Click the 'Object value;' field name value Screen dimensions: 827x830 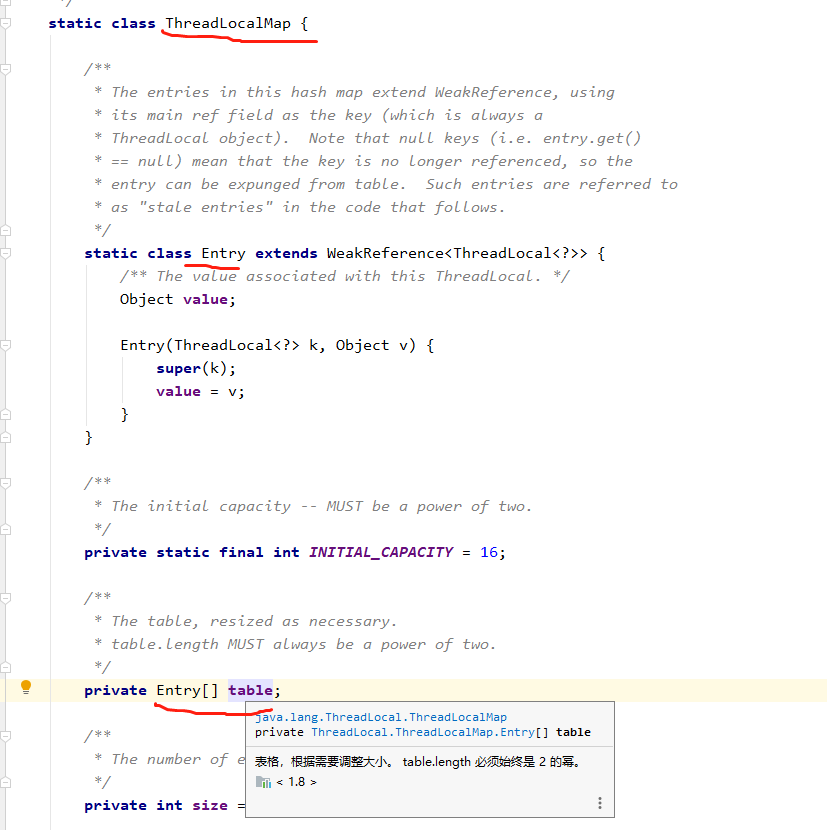[x=205, y=300]
